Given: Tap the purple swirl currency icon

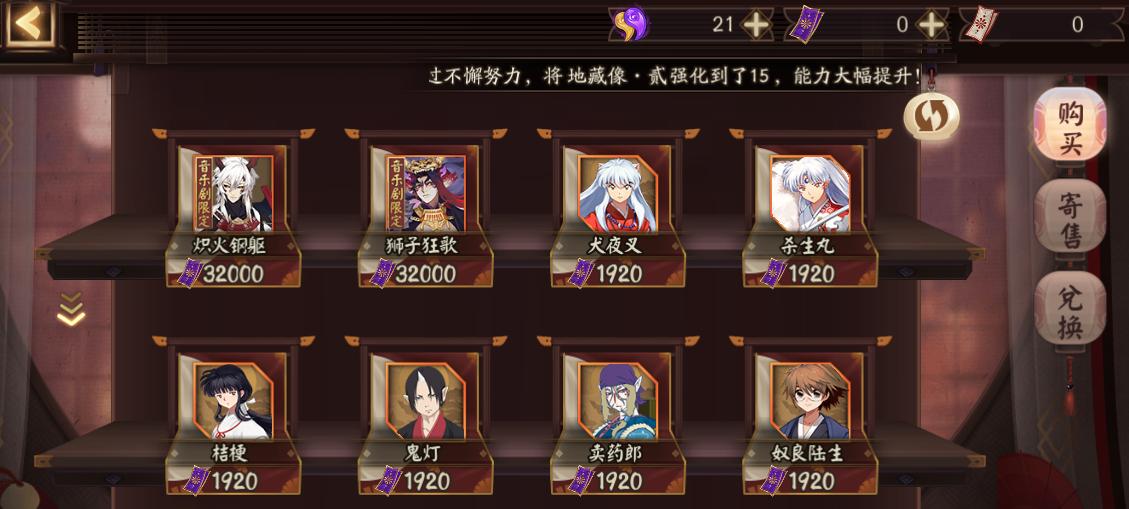Looking at the screenshot, I should click(630, 24).
